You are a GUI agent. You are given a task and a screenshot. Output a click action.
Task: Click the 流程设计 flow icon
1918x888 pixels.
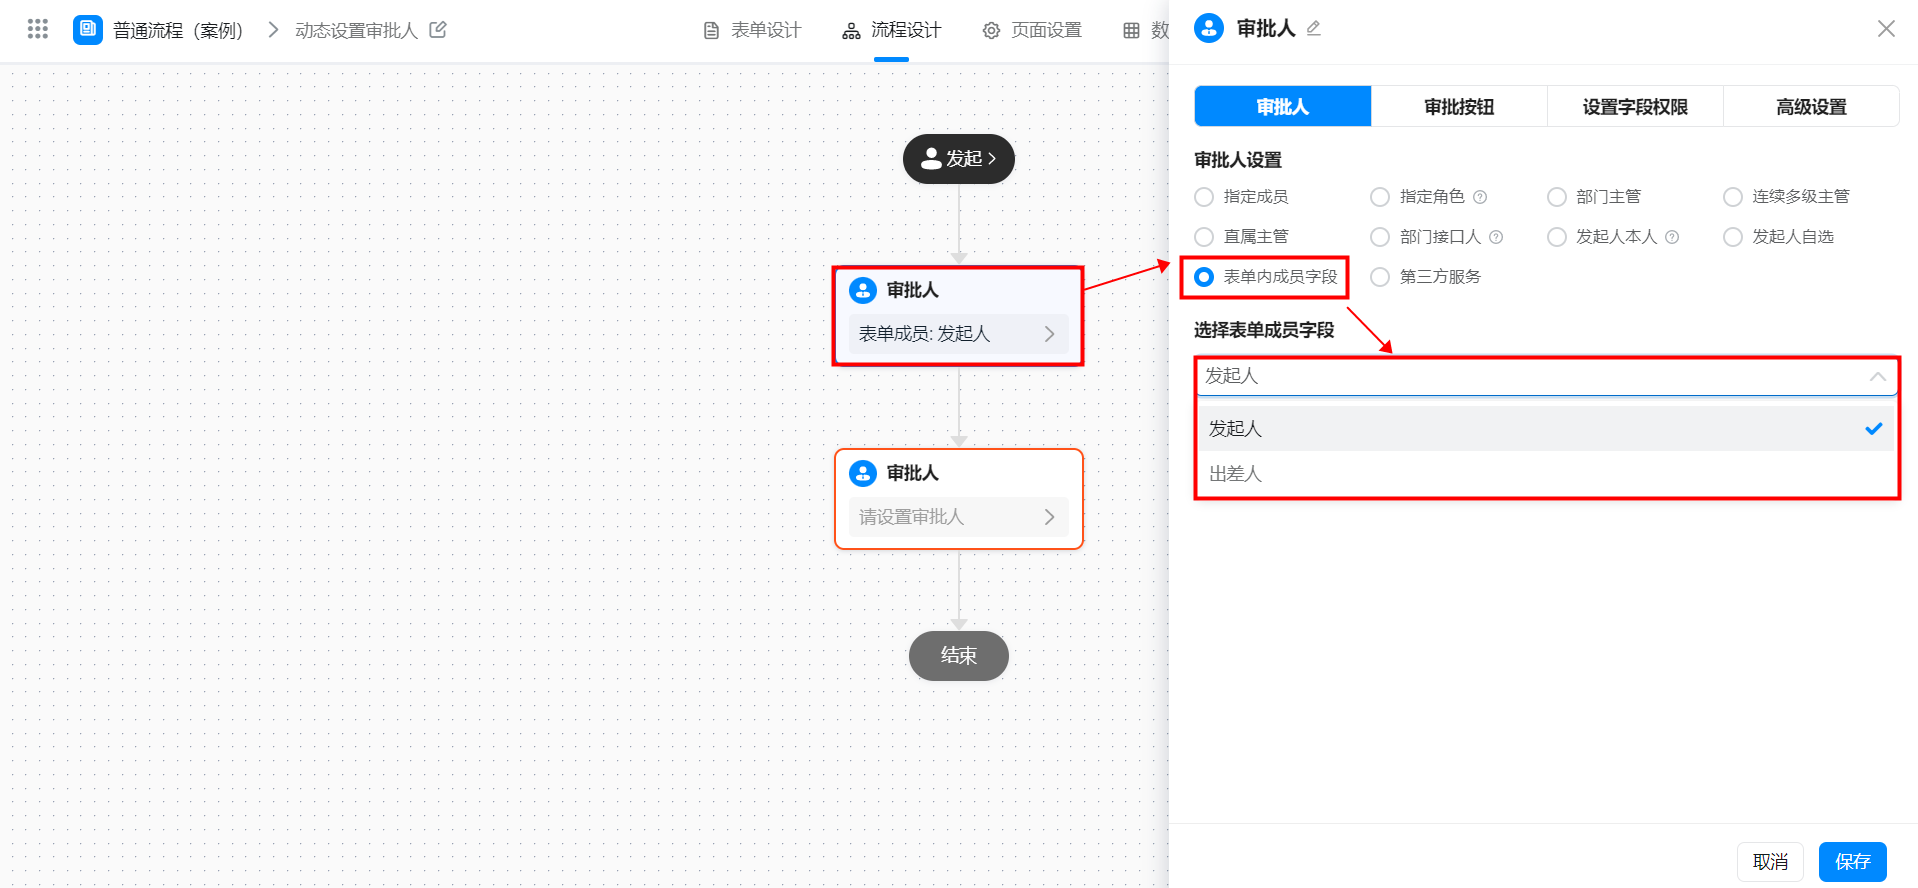(x=851, y=31)
